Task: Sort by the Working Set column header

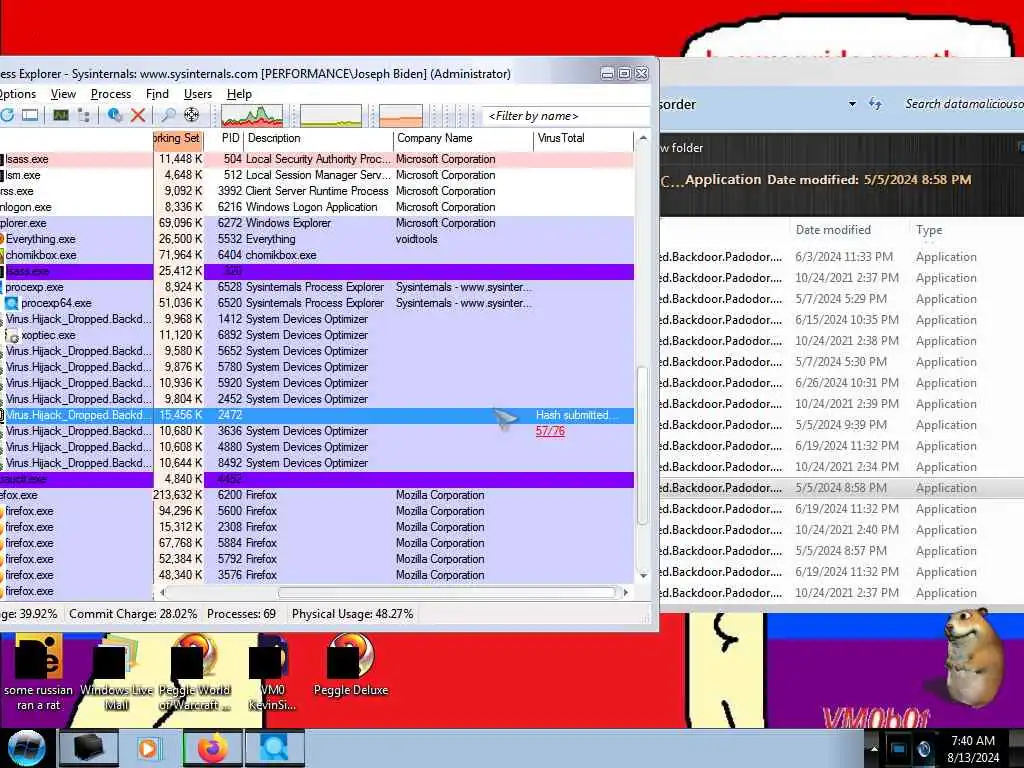Action: pos(178,138)
